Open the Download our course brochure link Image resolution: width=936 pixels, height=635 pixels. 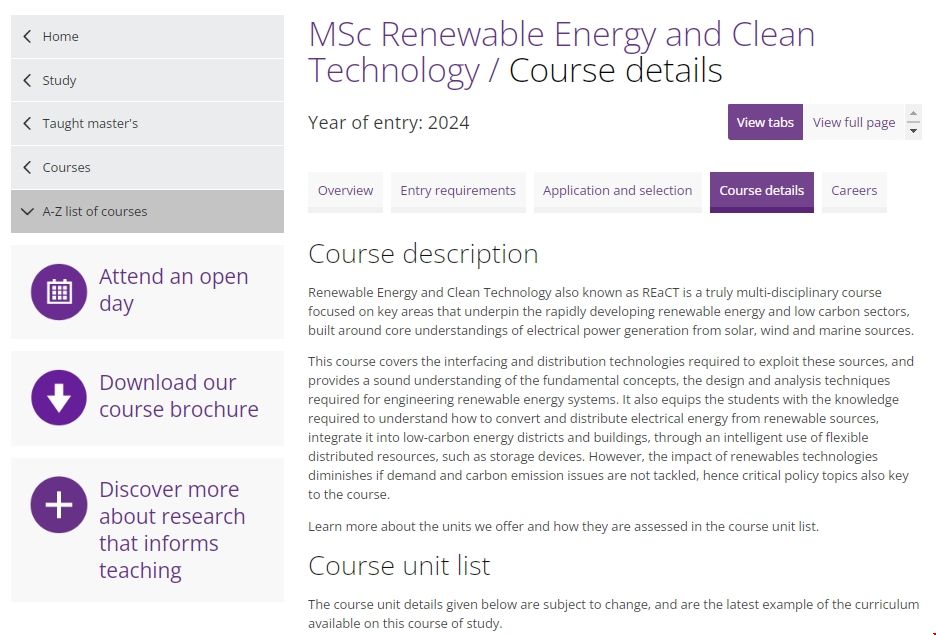pos(178,396)
